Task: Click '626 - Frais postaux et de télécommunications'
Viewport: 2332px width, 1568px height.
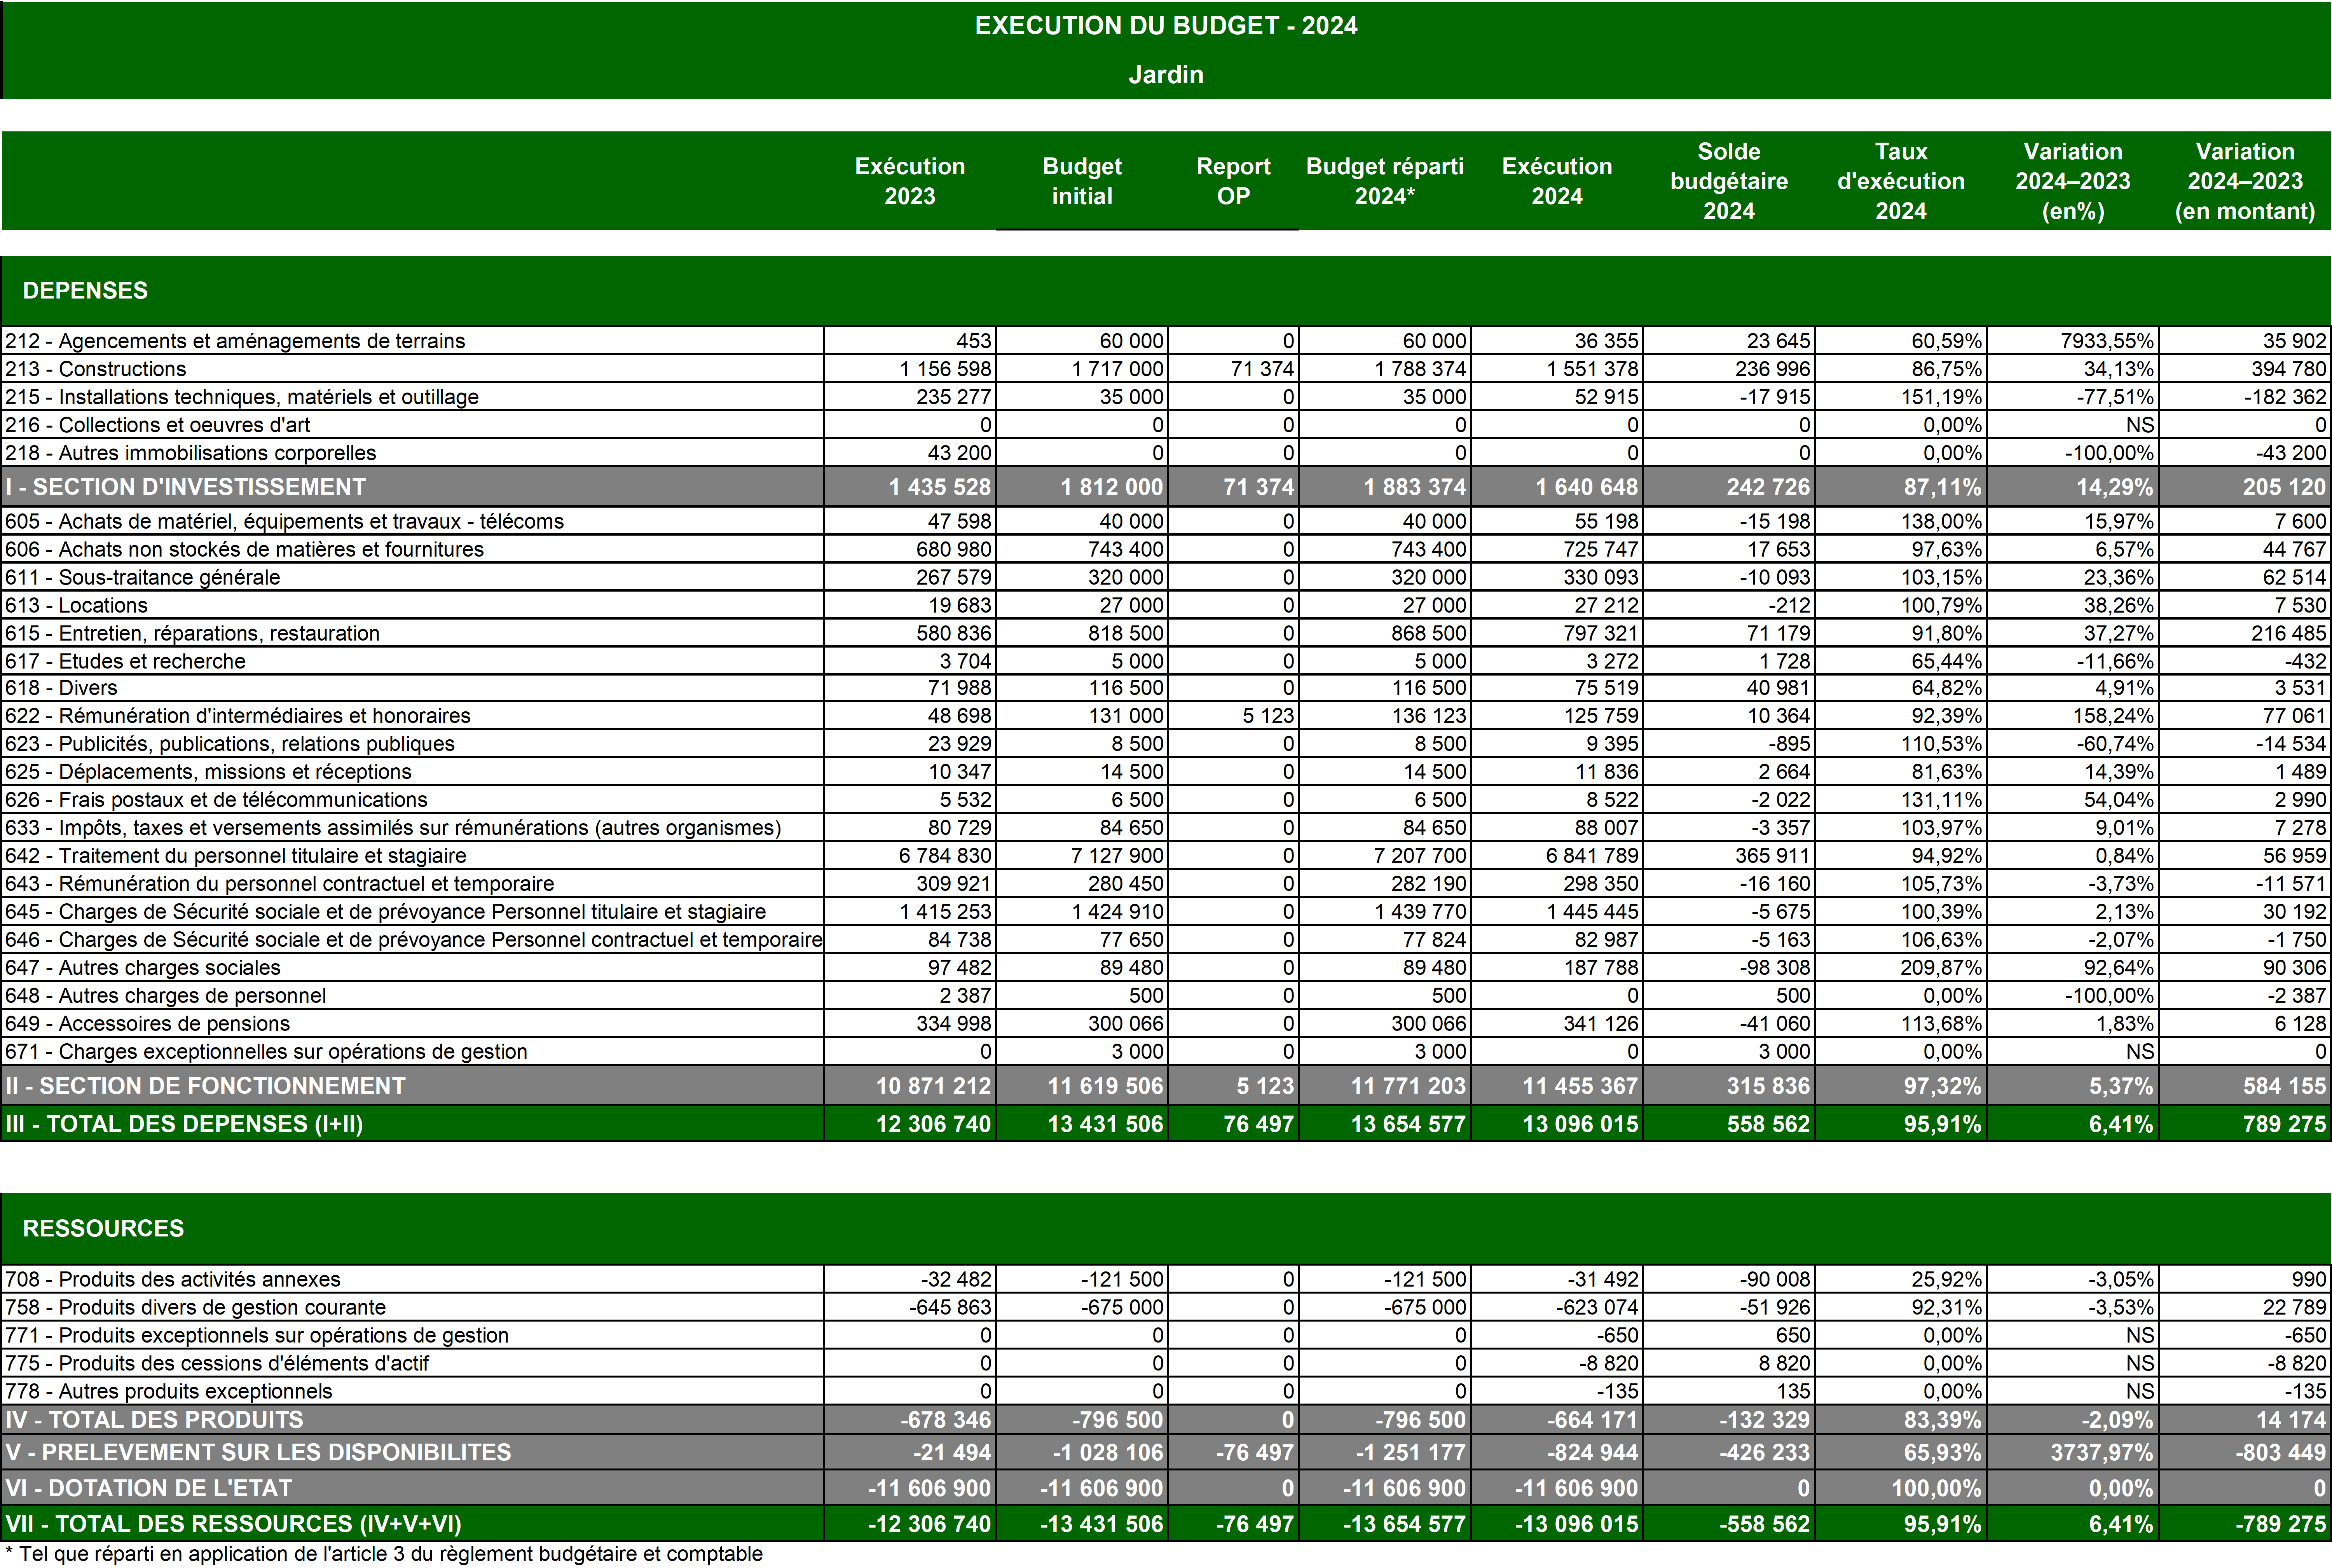Action: pyautogui.click(x=216, y=800)
